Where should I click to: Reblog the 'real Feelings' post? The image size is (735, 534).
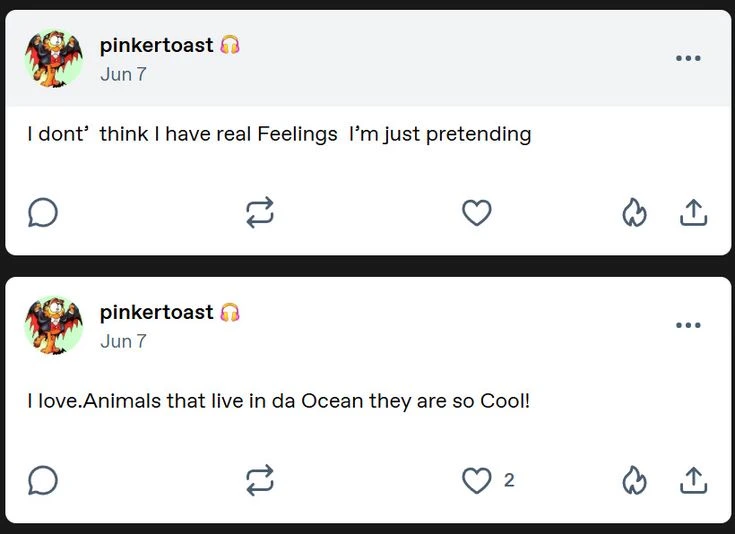260,212
